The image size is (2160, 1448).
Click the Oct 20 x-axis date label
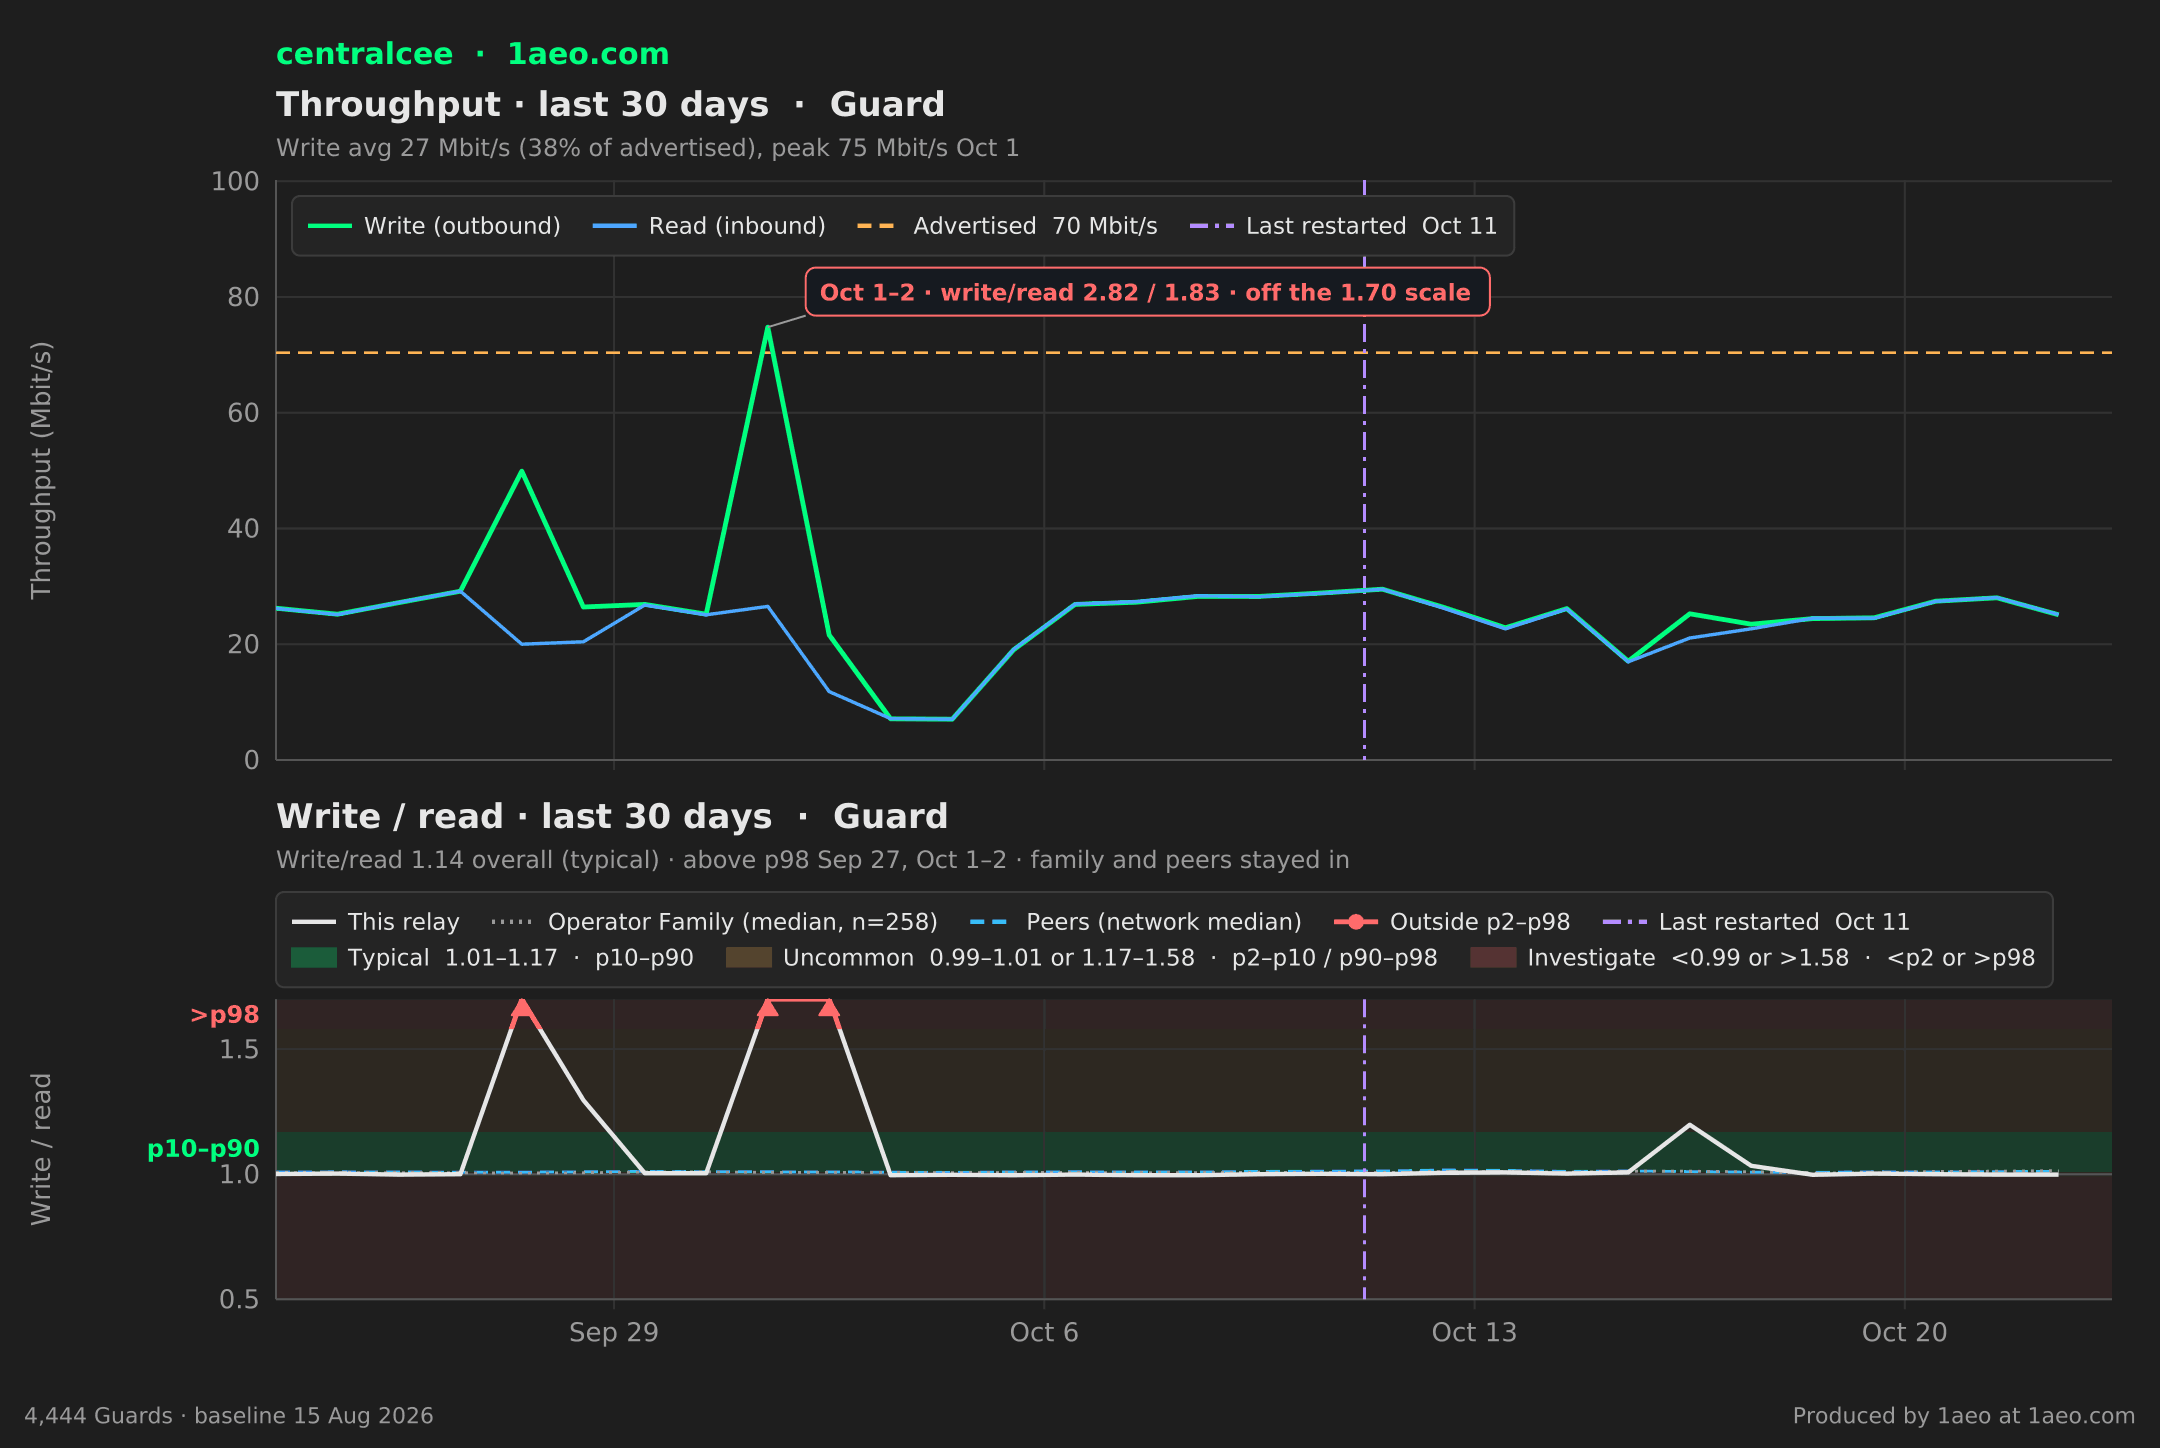coord(1905,1333)
